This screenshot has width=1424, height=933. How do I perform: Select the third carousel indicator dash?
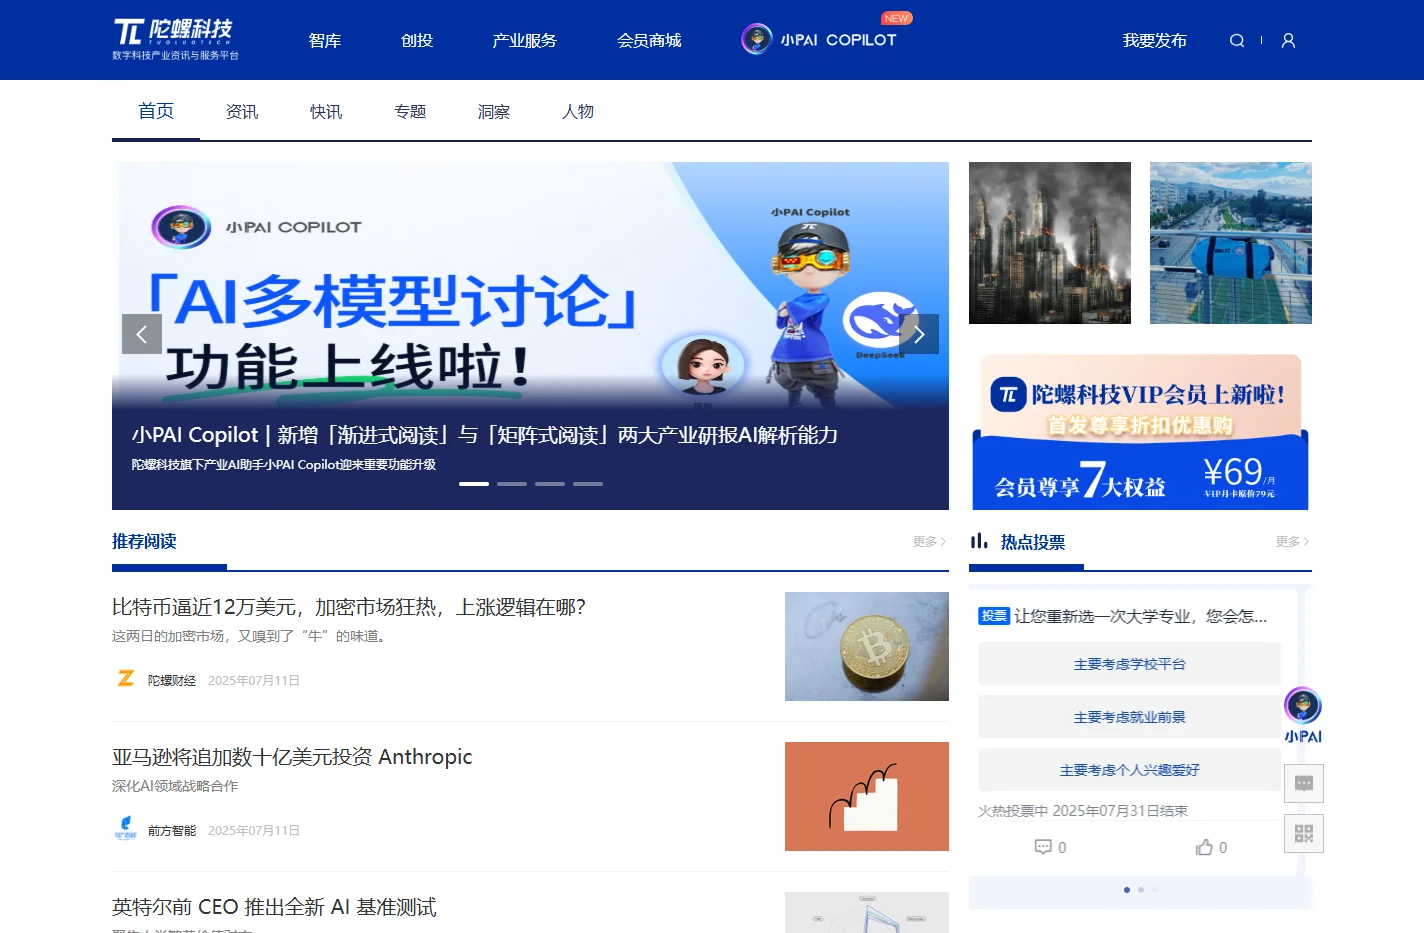(x=550, y=484)
